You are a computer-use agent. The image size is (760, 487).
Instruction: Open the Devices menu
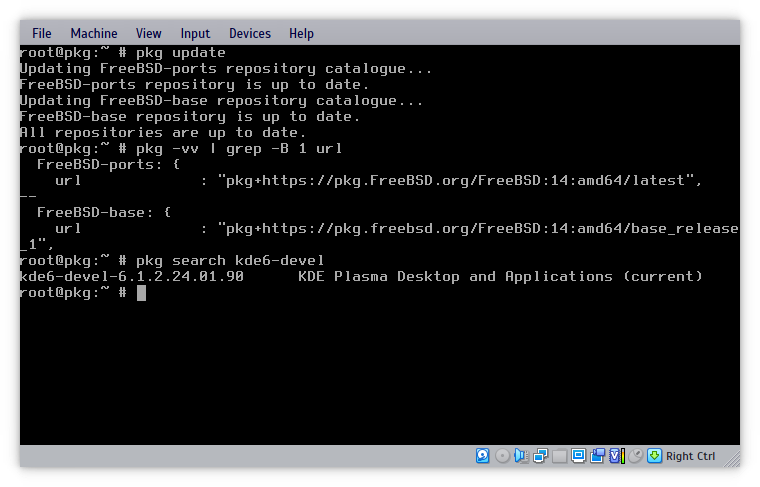[249, 33]
